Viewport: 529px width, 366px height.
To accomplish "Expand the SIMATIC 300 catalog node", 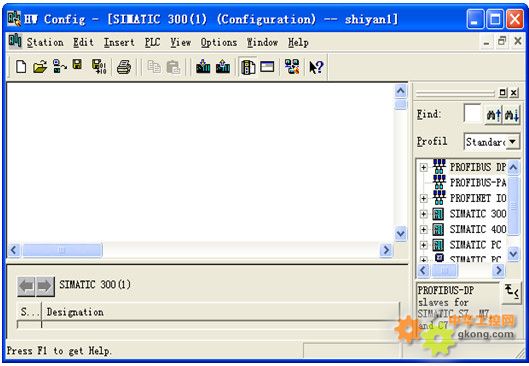I will coord(423,214).
